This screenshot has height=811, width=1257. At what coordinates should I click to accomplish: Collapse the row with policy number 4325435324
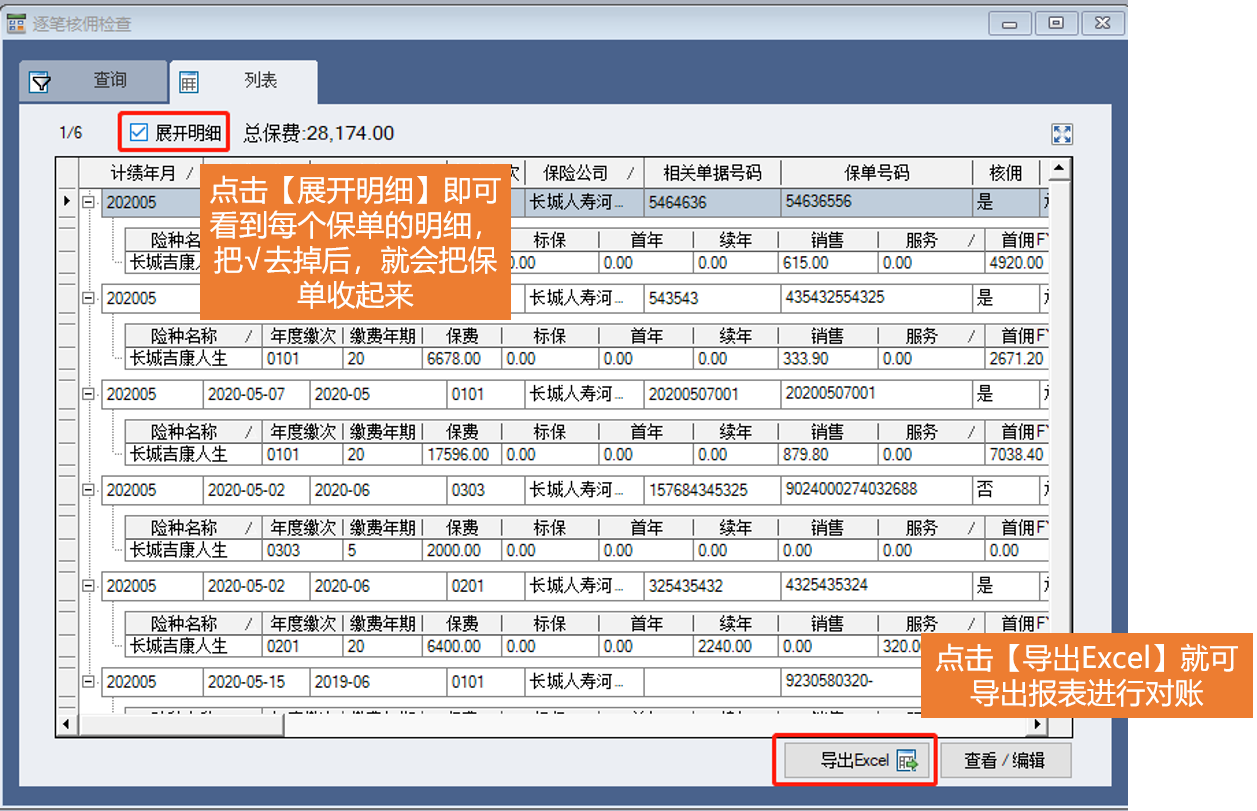coord(89,586)
